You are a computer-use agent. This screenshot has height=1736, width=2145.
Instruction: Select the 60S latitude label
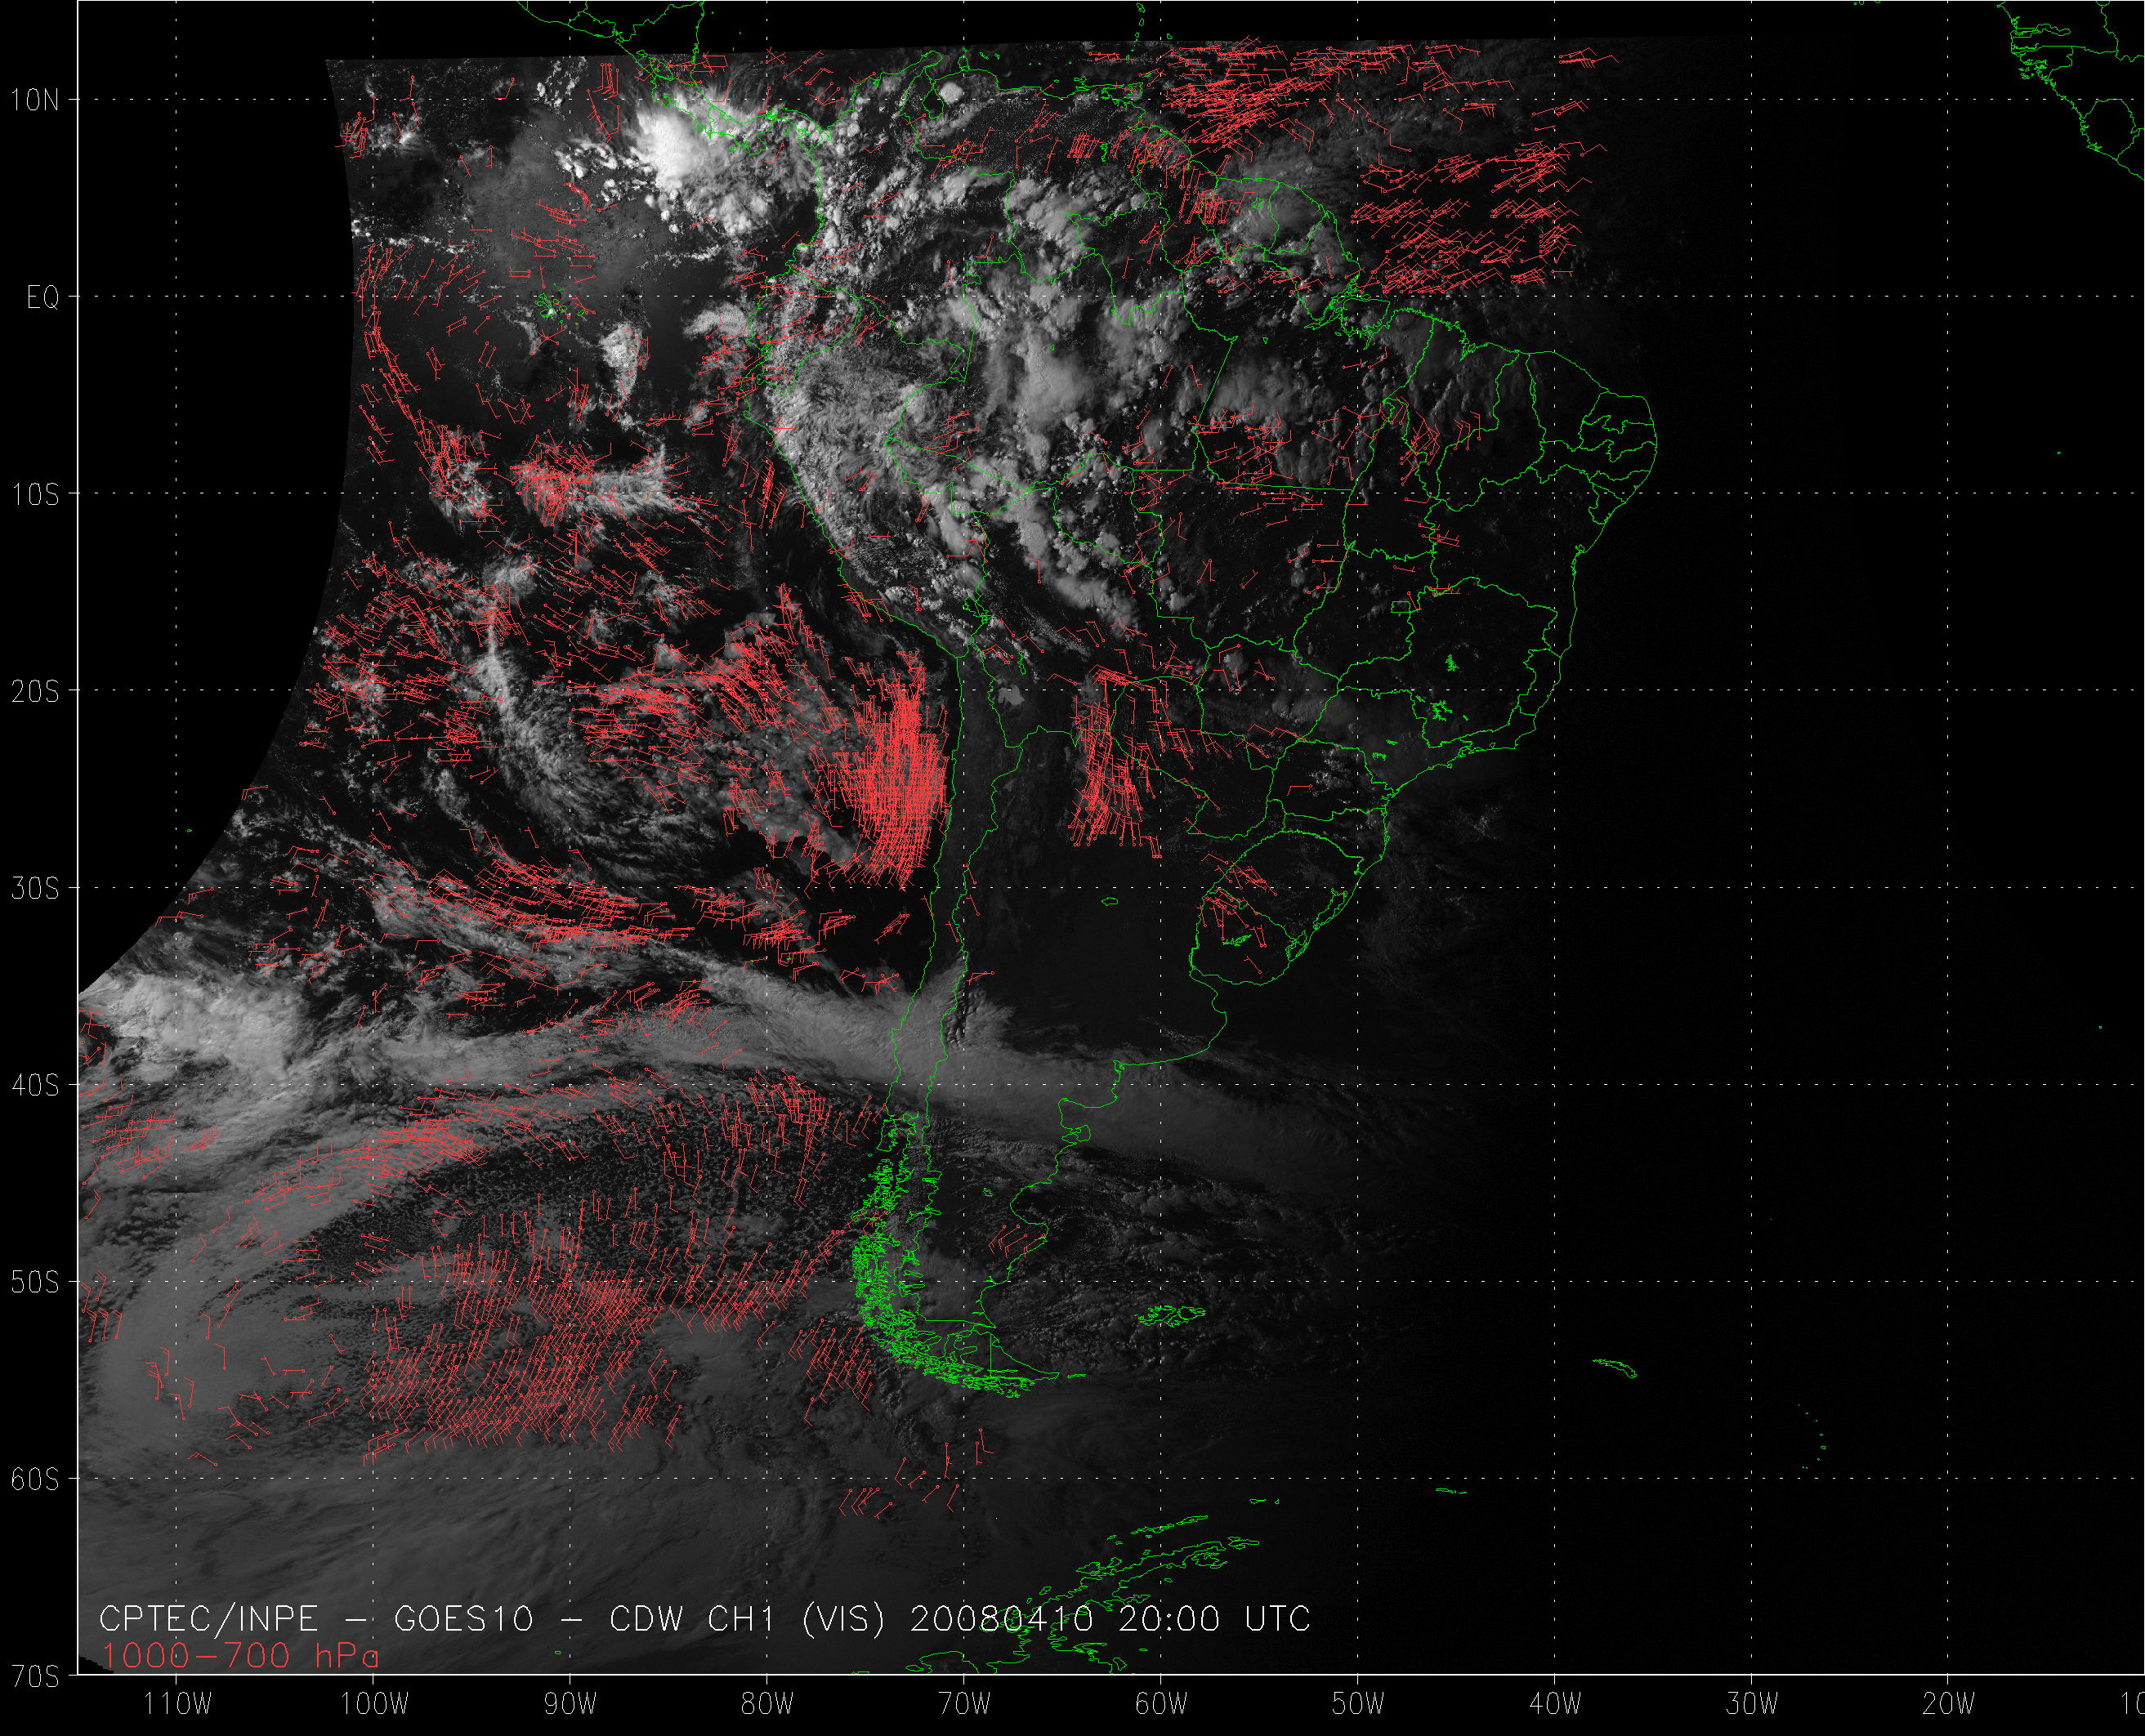point(35,1480)
